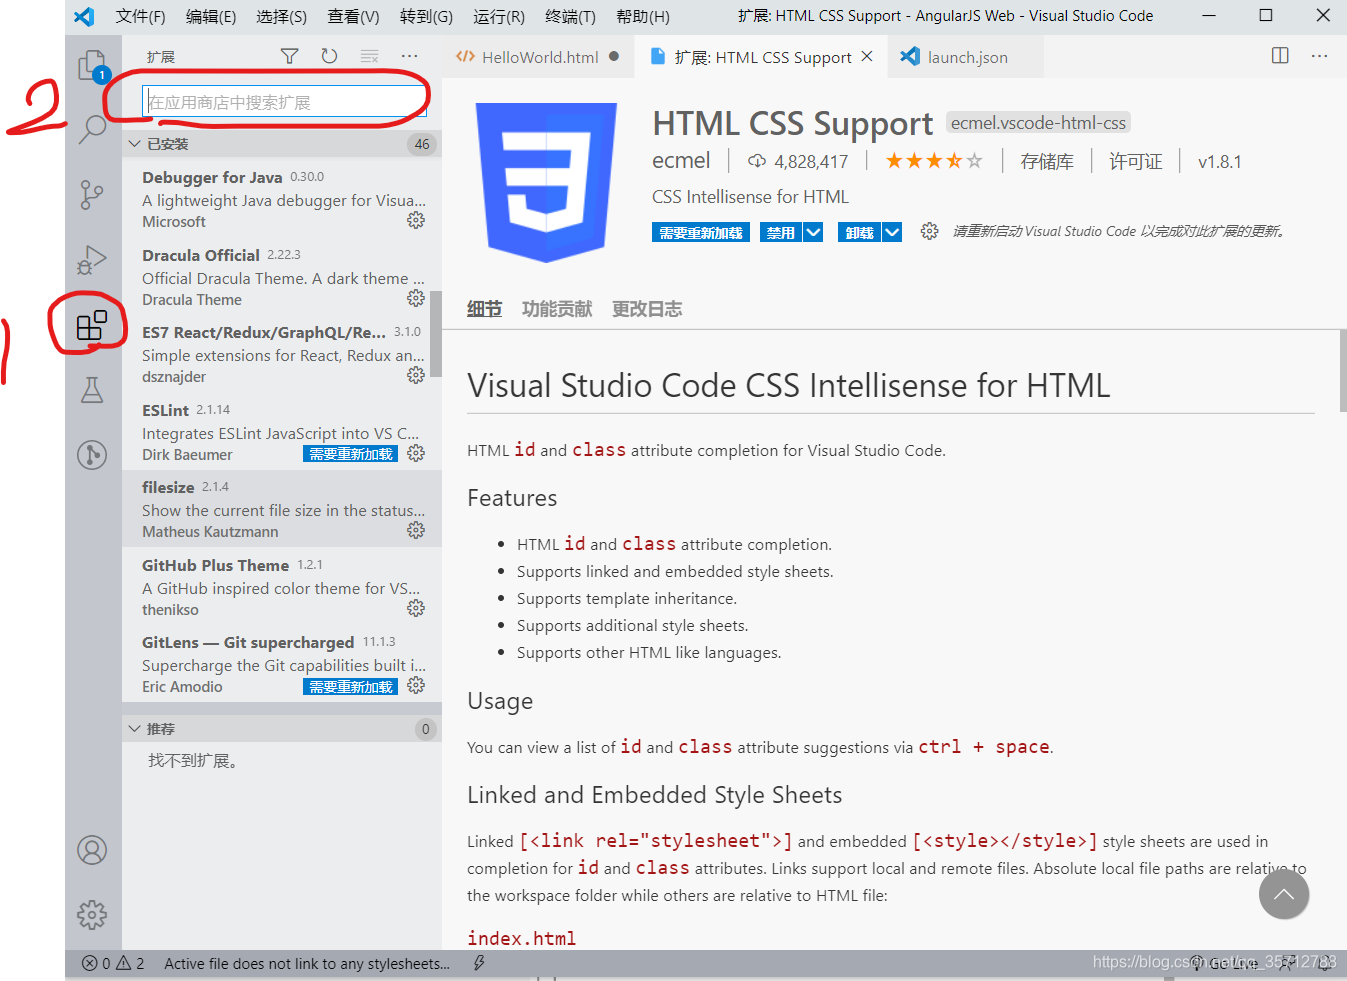Click the extension page vertical scrollbar
Image resolution: width=1347 pixels, height=981 pixels.
(1342, 370)
